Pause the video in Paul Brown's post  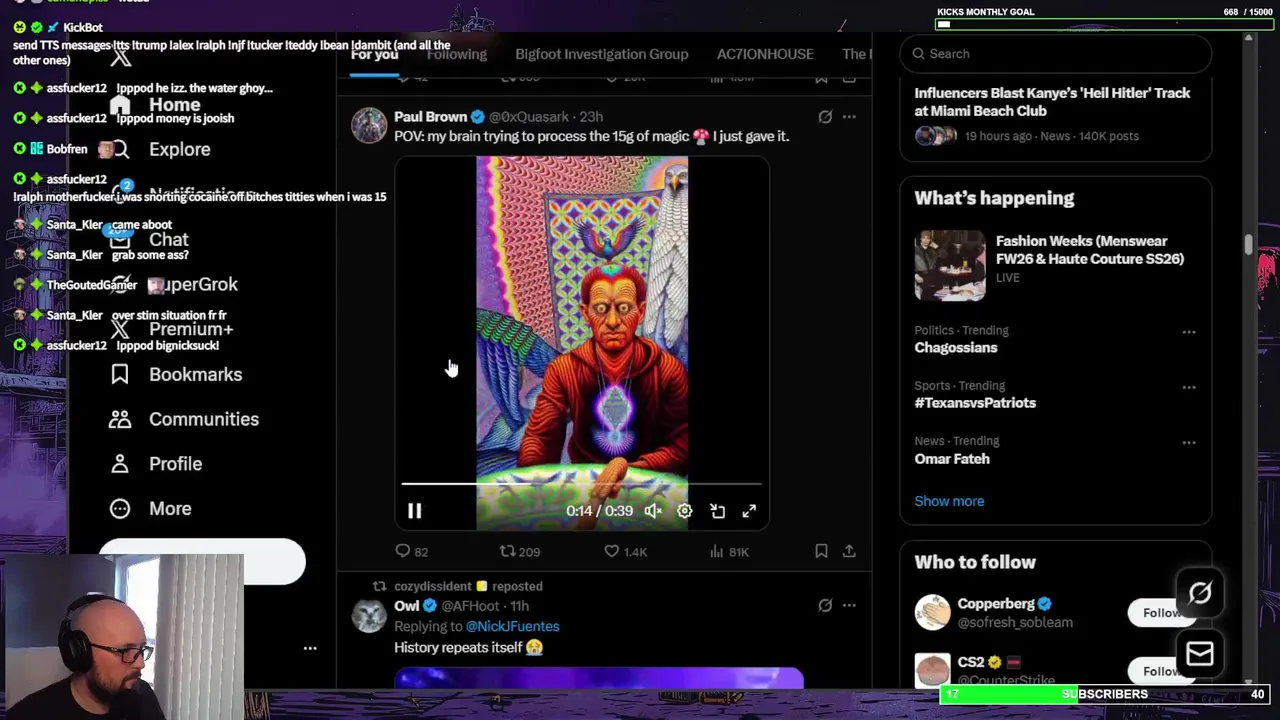(414, 511)
